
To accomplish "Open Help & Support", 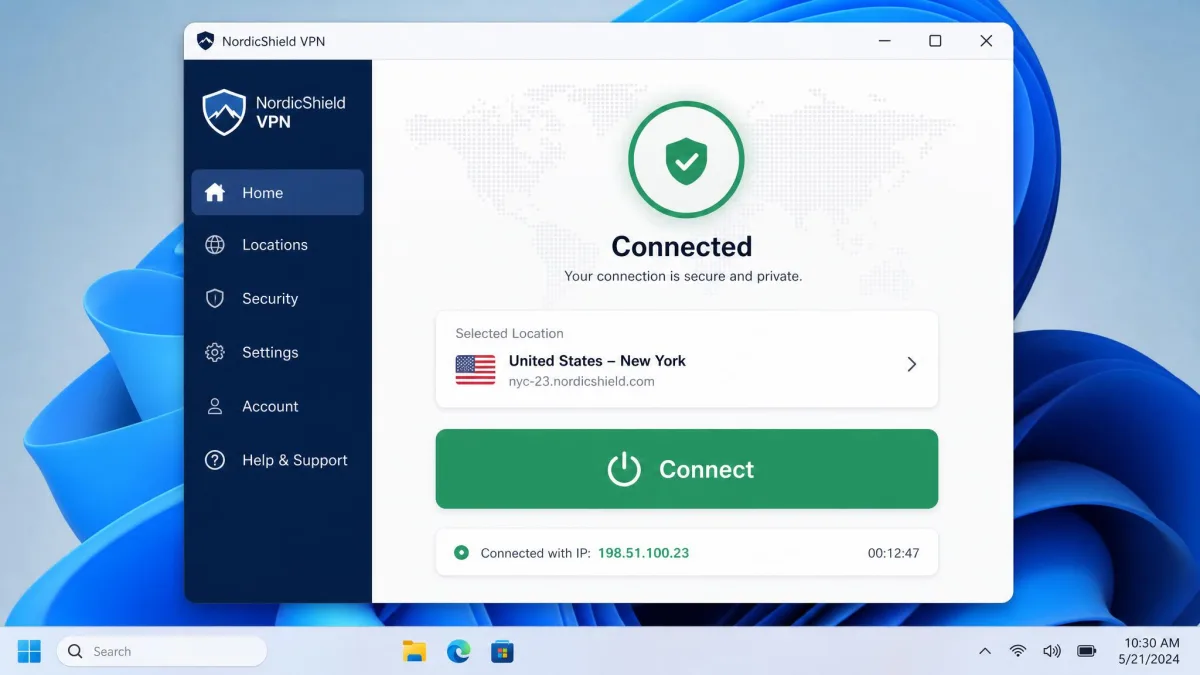I will click(x=277, y=461).
